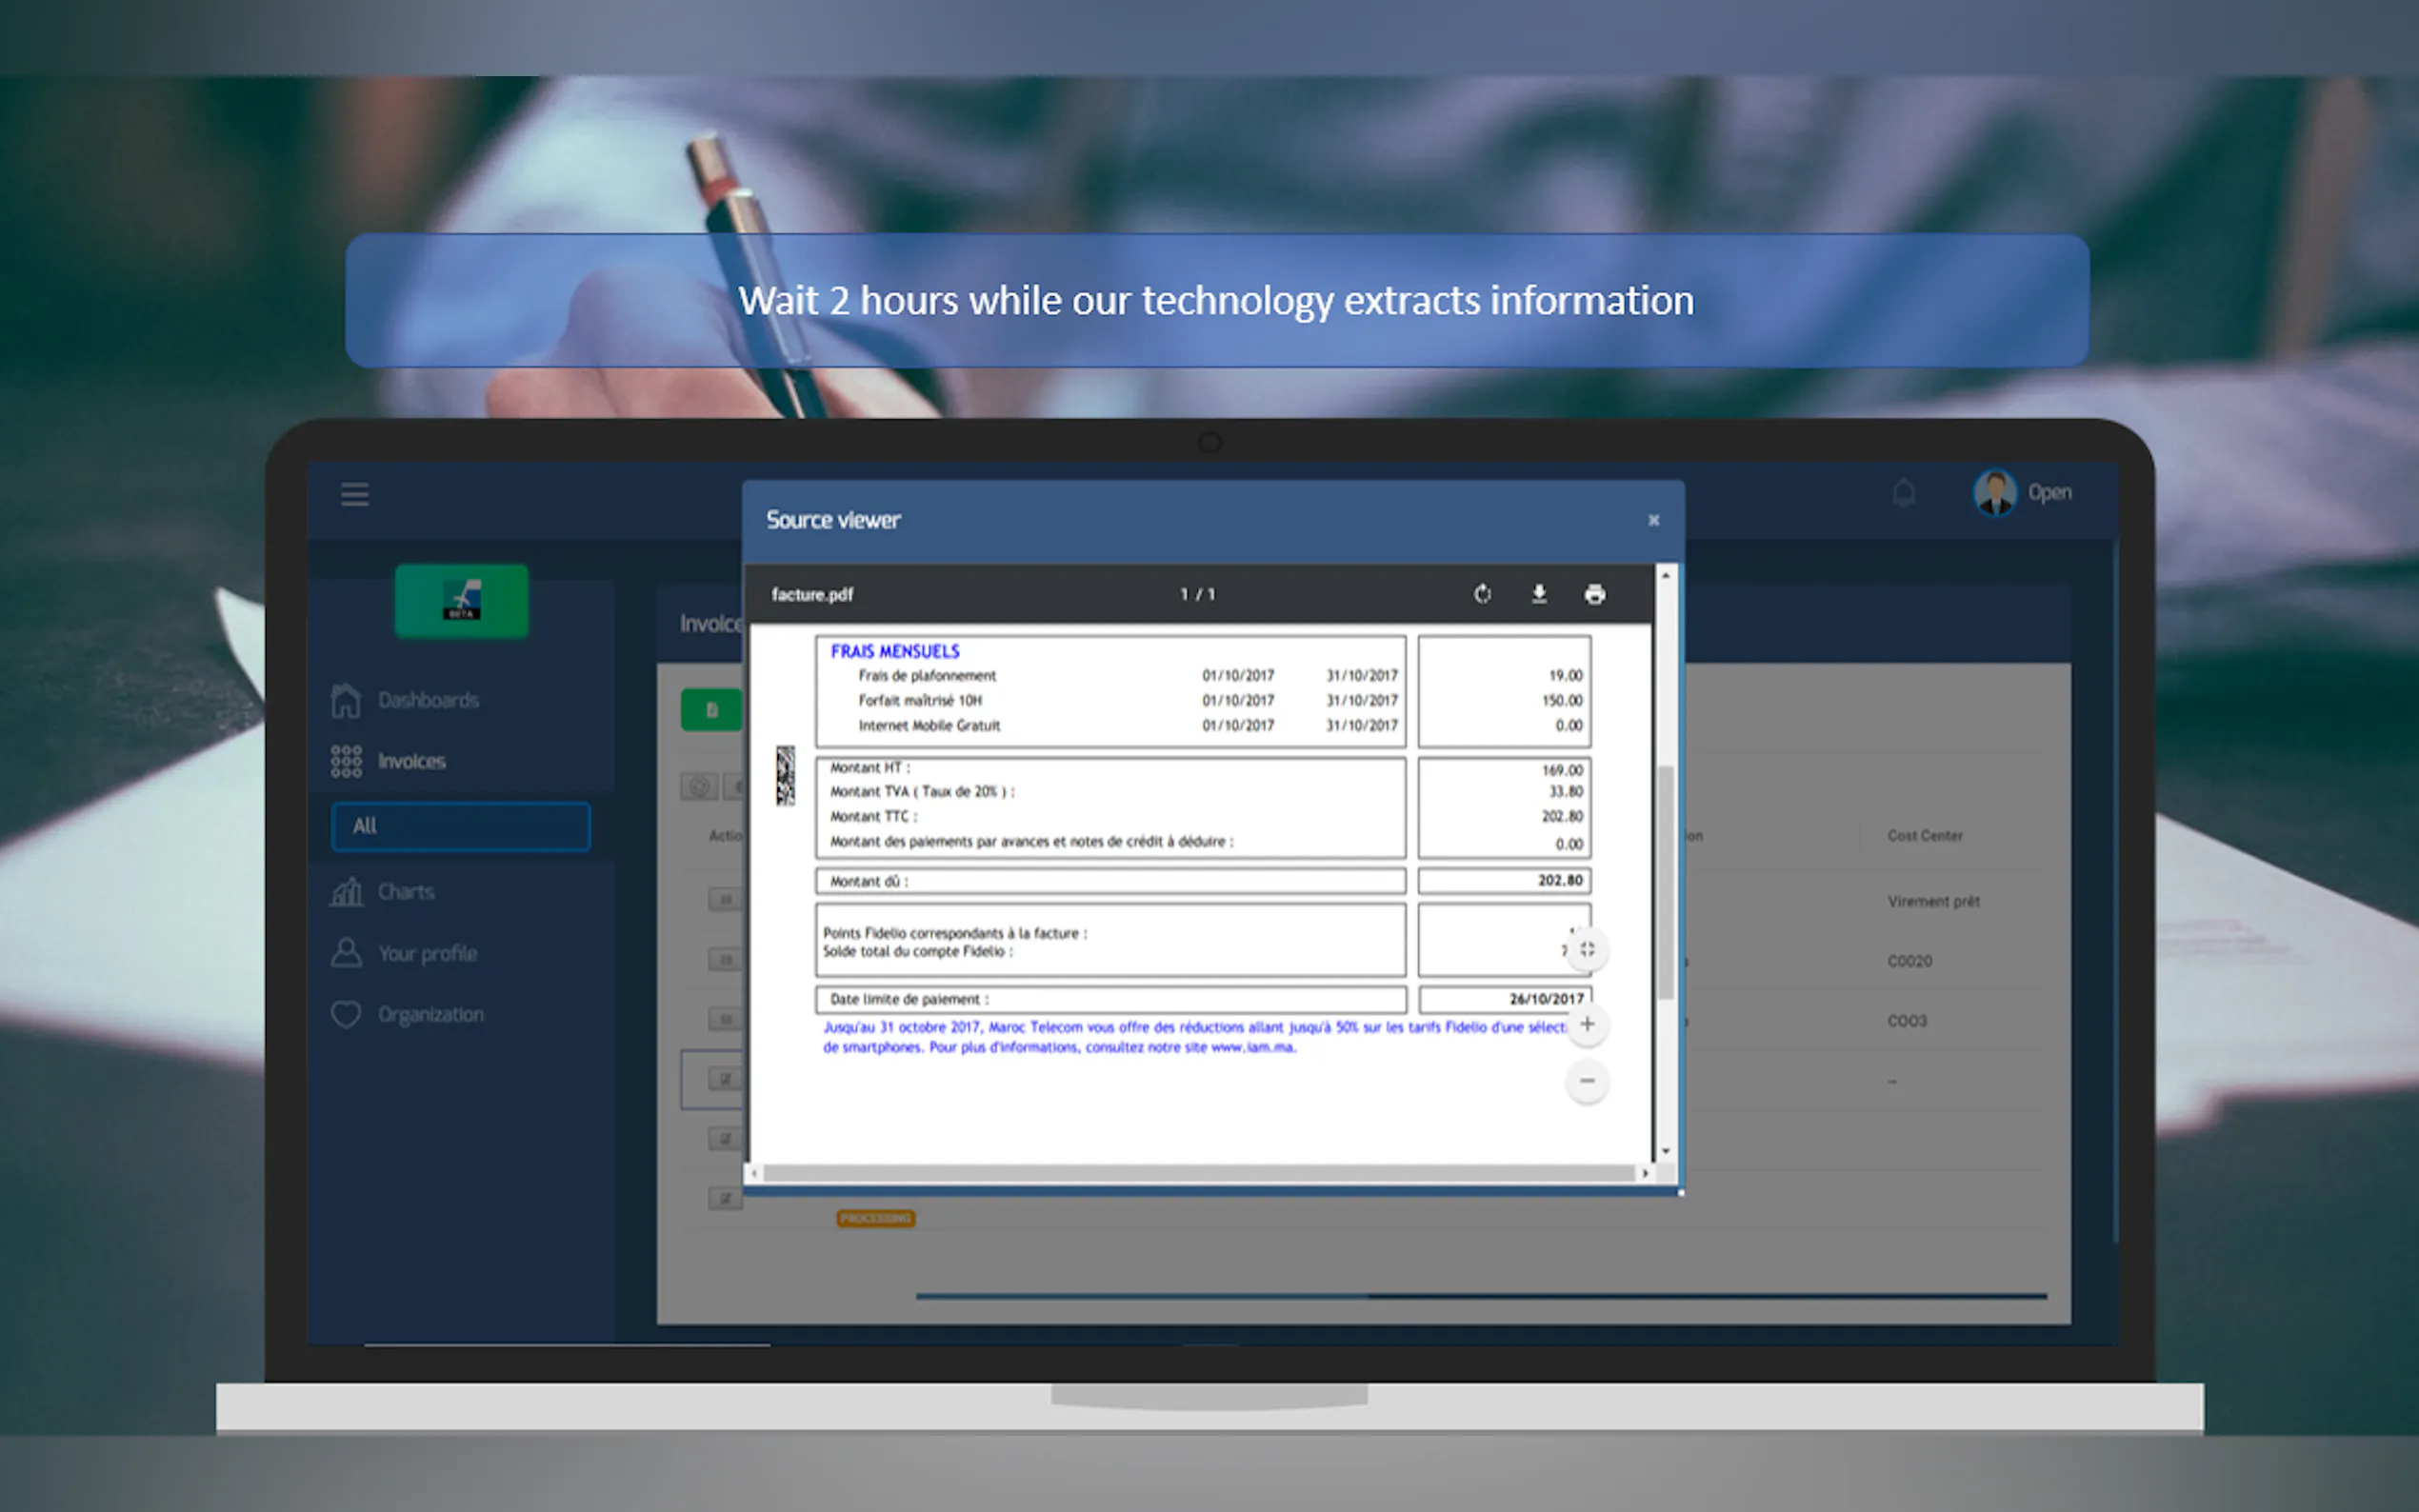Zoom in on the PDF with plus
2419x1512 pixels.
1587,1024
